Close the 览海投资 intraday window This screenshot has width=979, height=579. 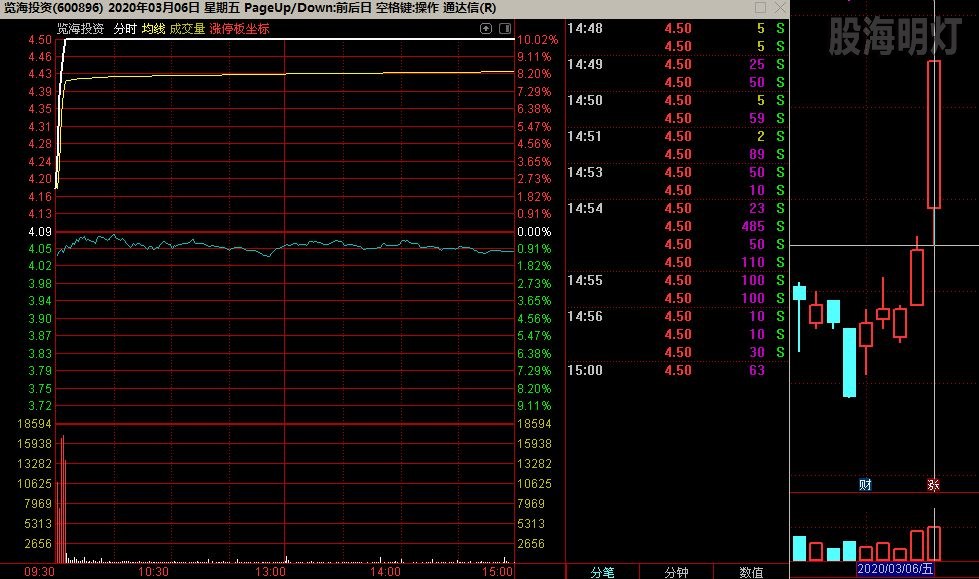pyautogui.click(x=780, y=7)
